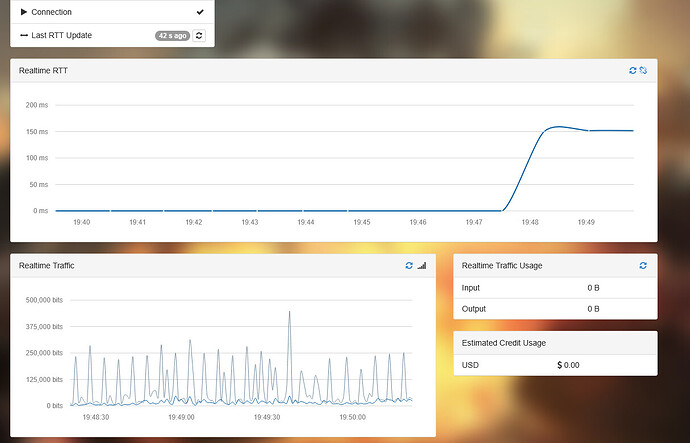Click the Realtime Traffic panel title
Image resolution: width=690 pixels, height=443 pixels.
click(x=47, y=266)
